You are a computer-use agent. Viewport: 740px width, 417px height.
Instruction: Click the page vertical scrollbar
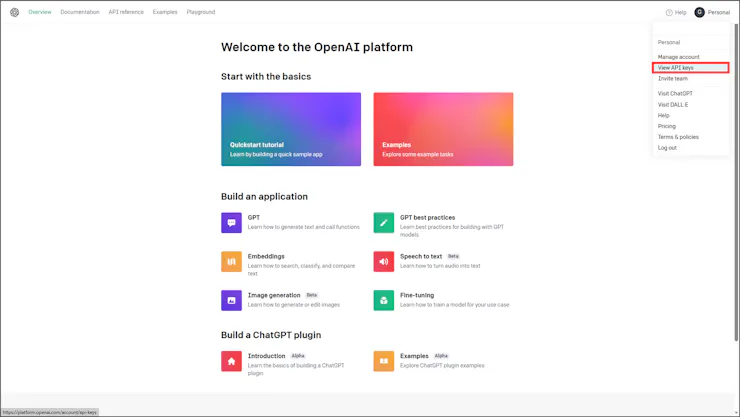736,182
